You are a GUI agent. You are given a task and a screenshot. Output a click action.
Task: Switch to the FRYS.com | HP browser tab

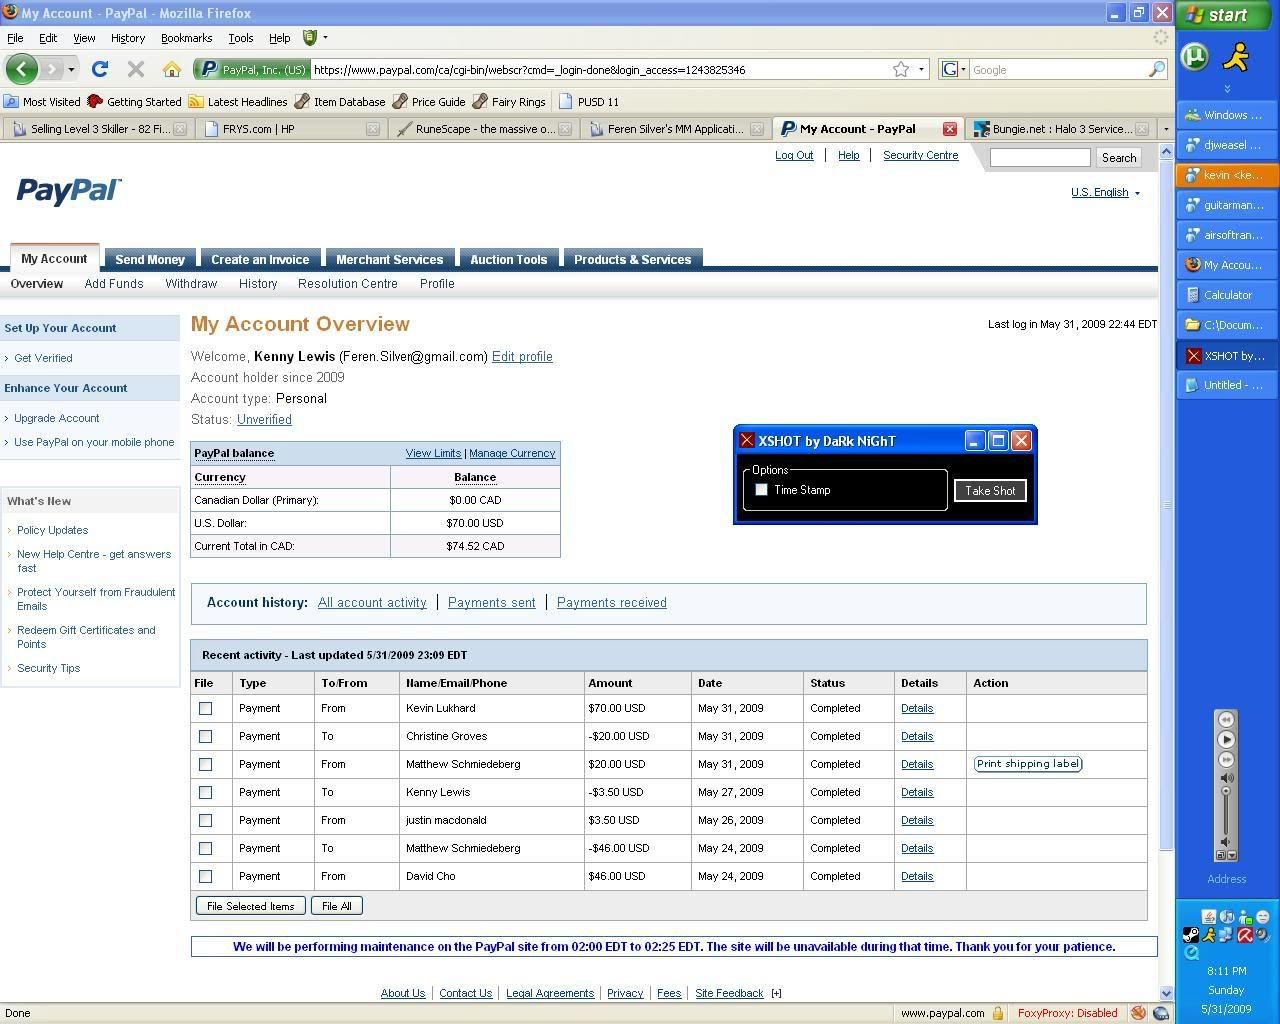[x=290, y=129]
